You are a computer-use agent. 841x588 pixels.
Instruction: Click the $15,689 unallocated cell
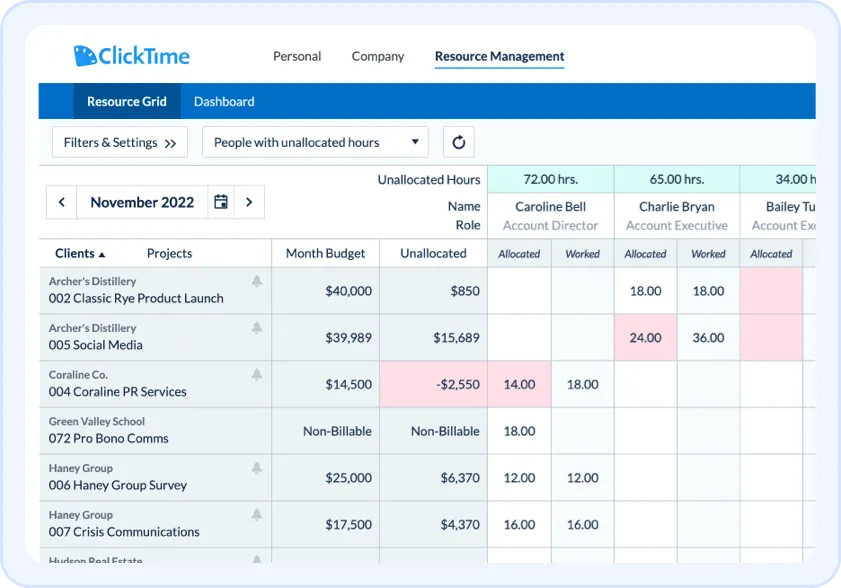[x=433, y=337]
